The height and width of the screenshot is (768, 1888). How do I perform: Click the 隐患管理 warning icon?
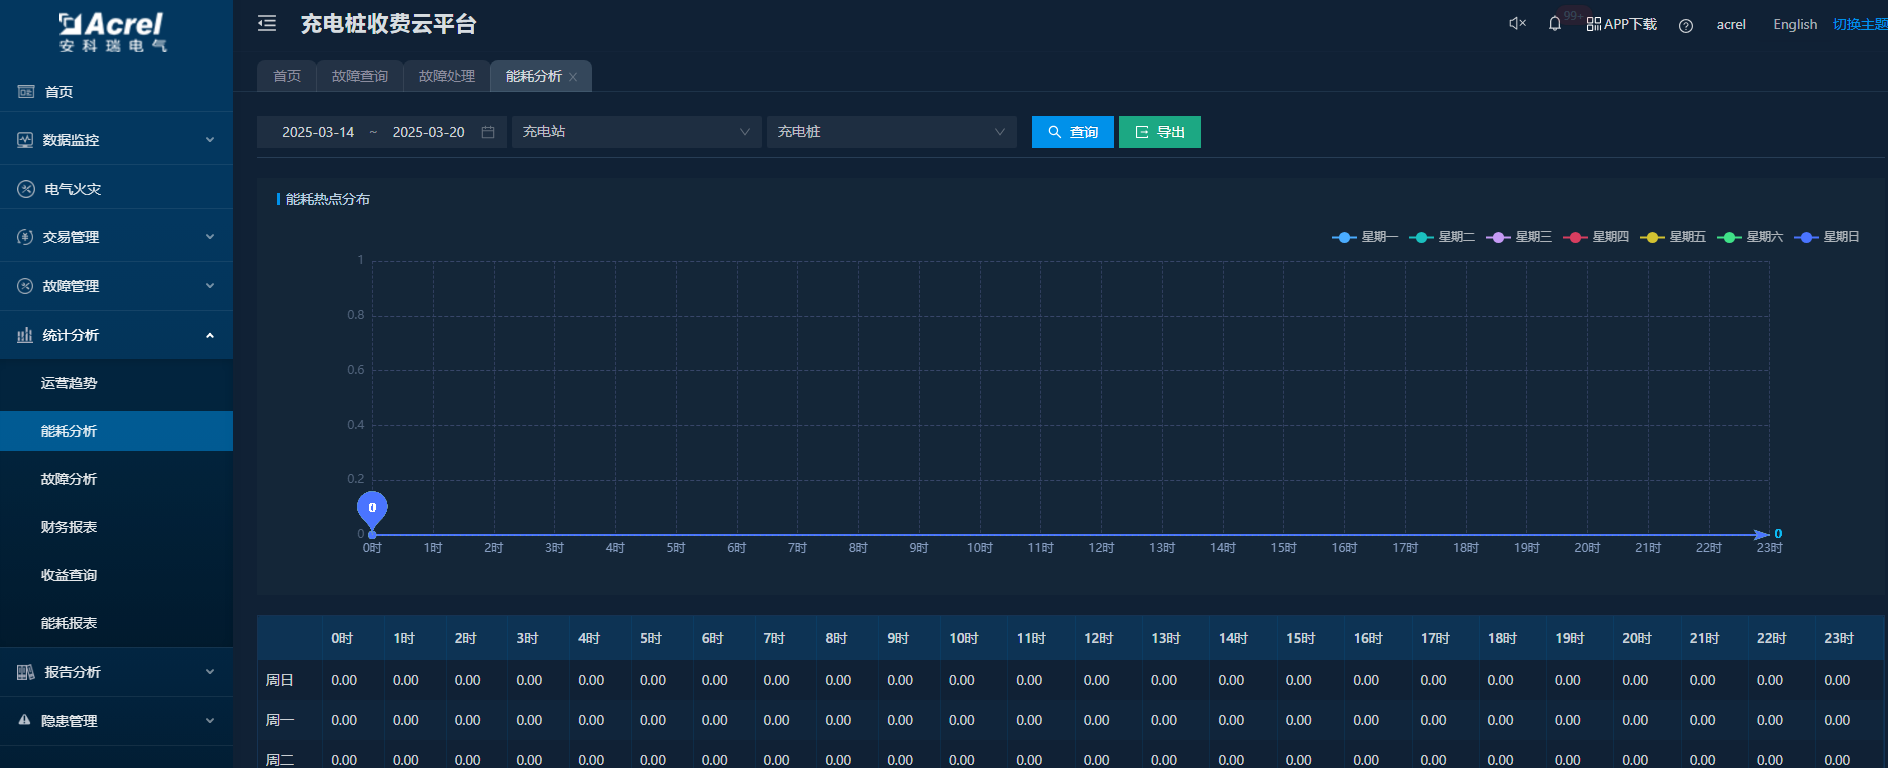tap(24, 720)
